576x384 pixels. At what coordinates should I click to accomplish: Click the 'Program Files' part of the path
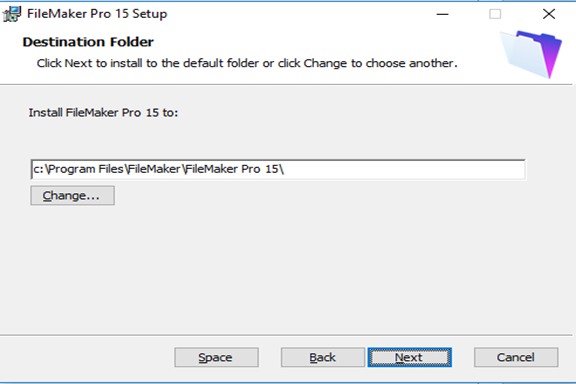point(86,169)
